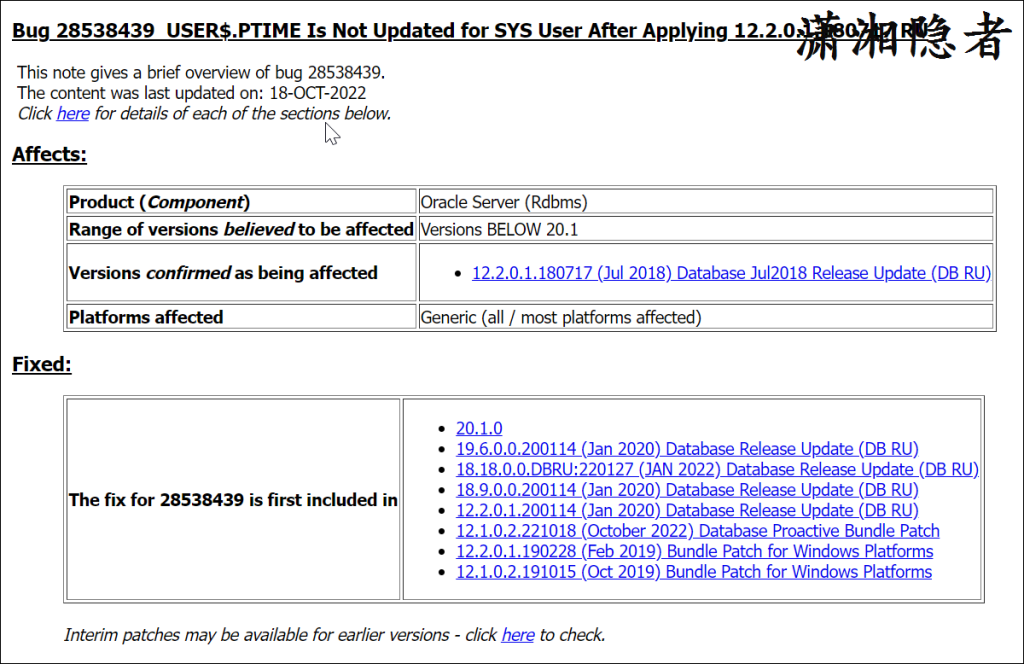Screen dimensions: 1024x664
Task: Click the 'last updated on: 18-OCT-2022' line
Action: point(191,93)
